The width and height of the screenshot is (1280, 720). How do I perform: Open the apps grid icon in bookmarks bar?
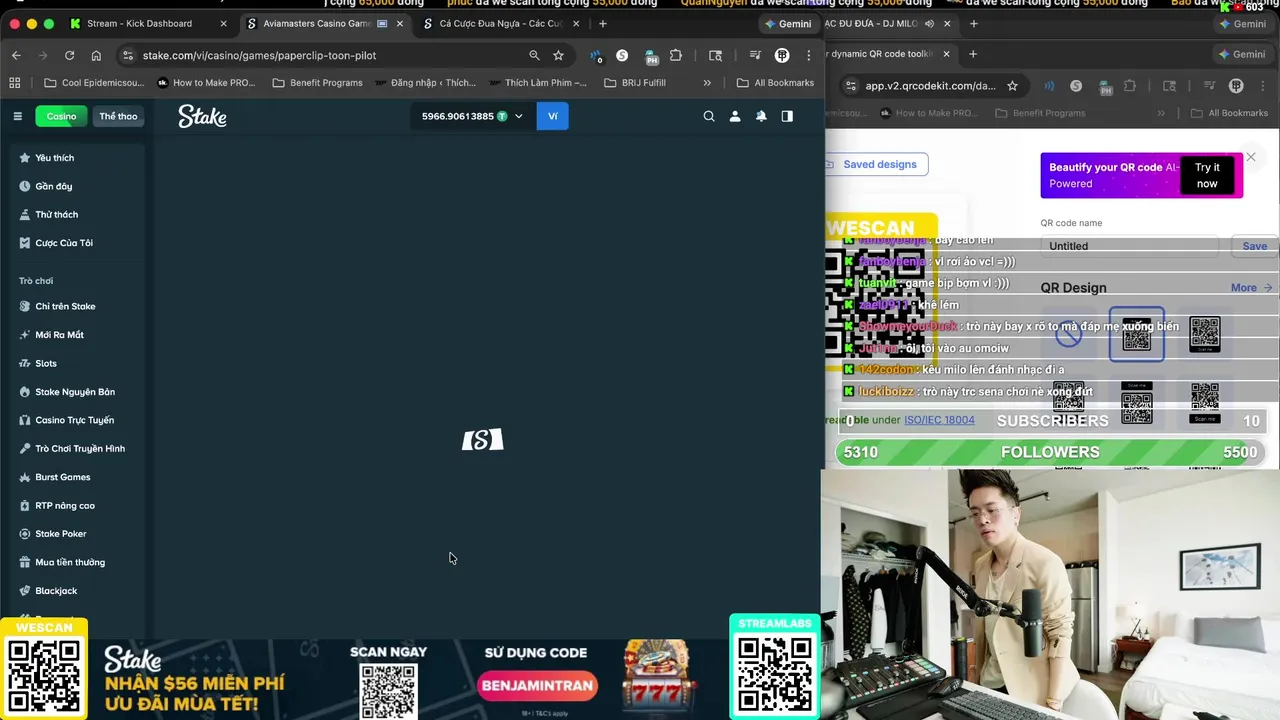click(x=15, y=83)
